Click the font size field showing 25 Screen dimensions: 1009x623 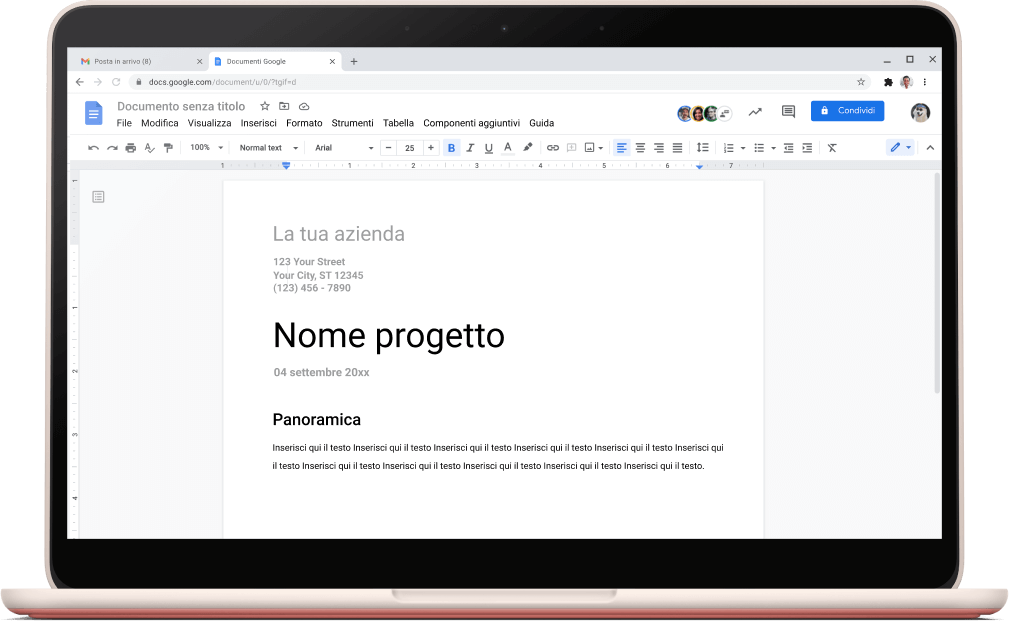[409, 148]
